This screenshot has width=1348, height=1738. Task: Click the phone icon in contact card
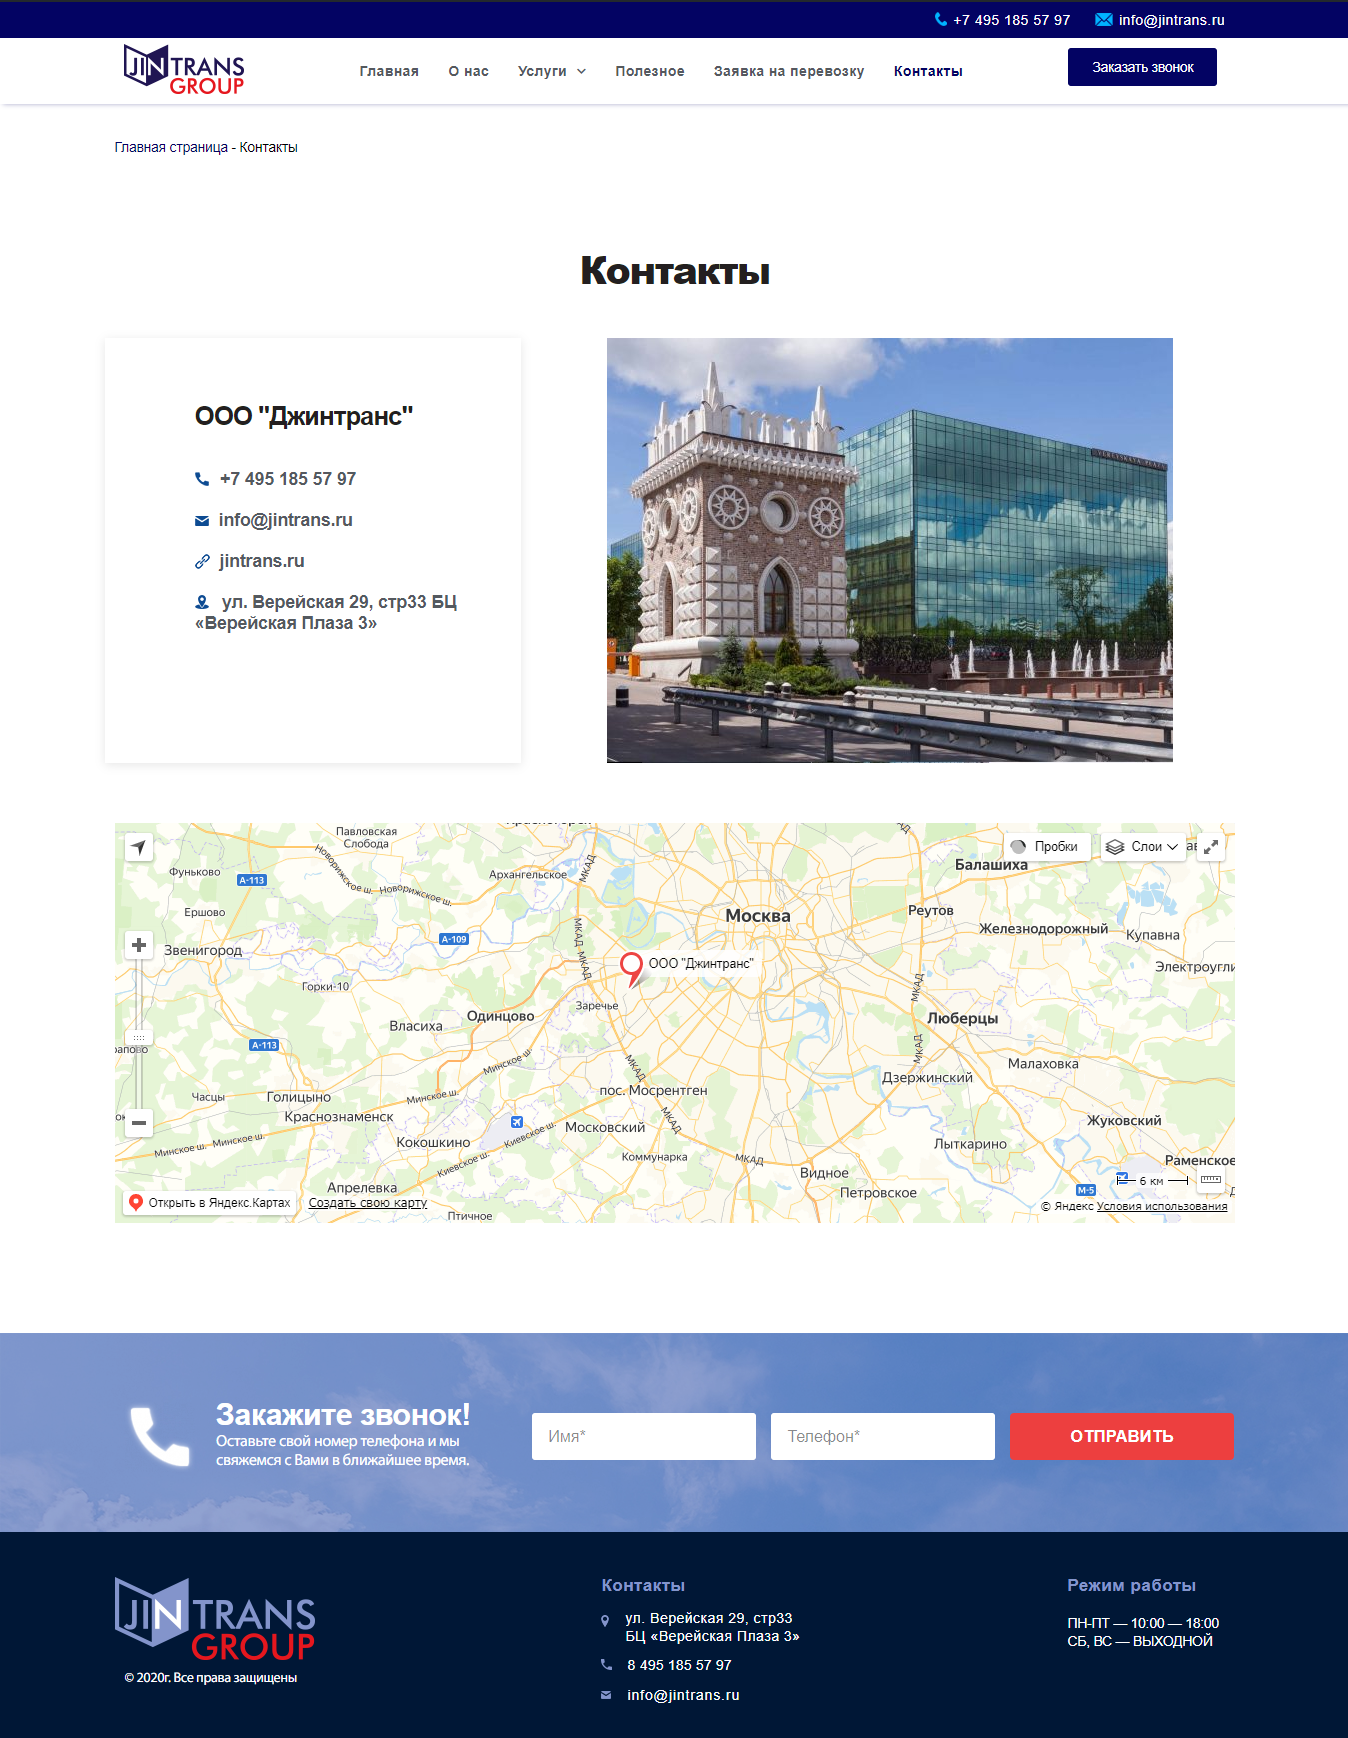(202, 479)
